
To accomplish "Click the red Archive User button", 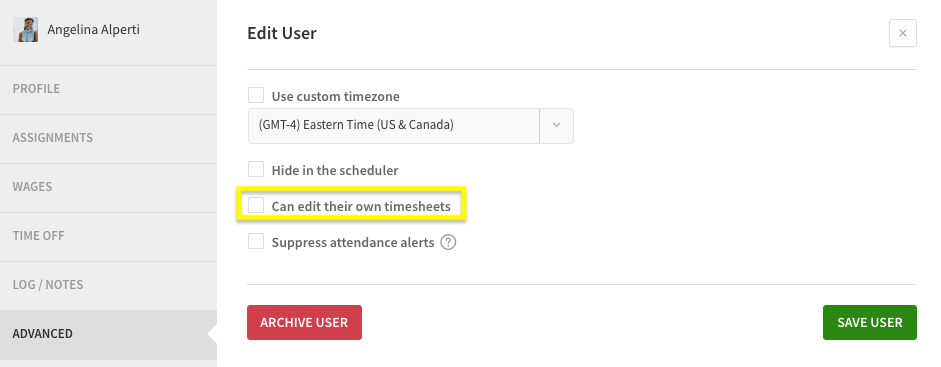I will pos(304,323).
